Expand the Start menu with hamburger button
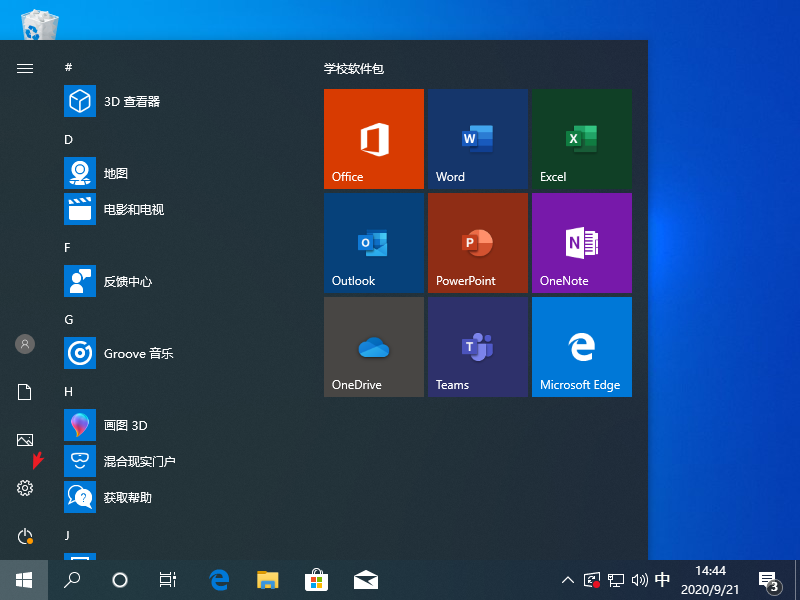This screenshot has width=800, height=600. tap(25, 69)
